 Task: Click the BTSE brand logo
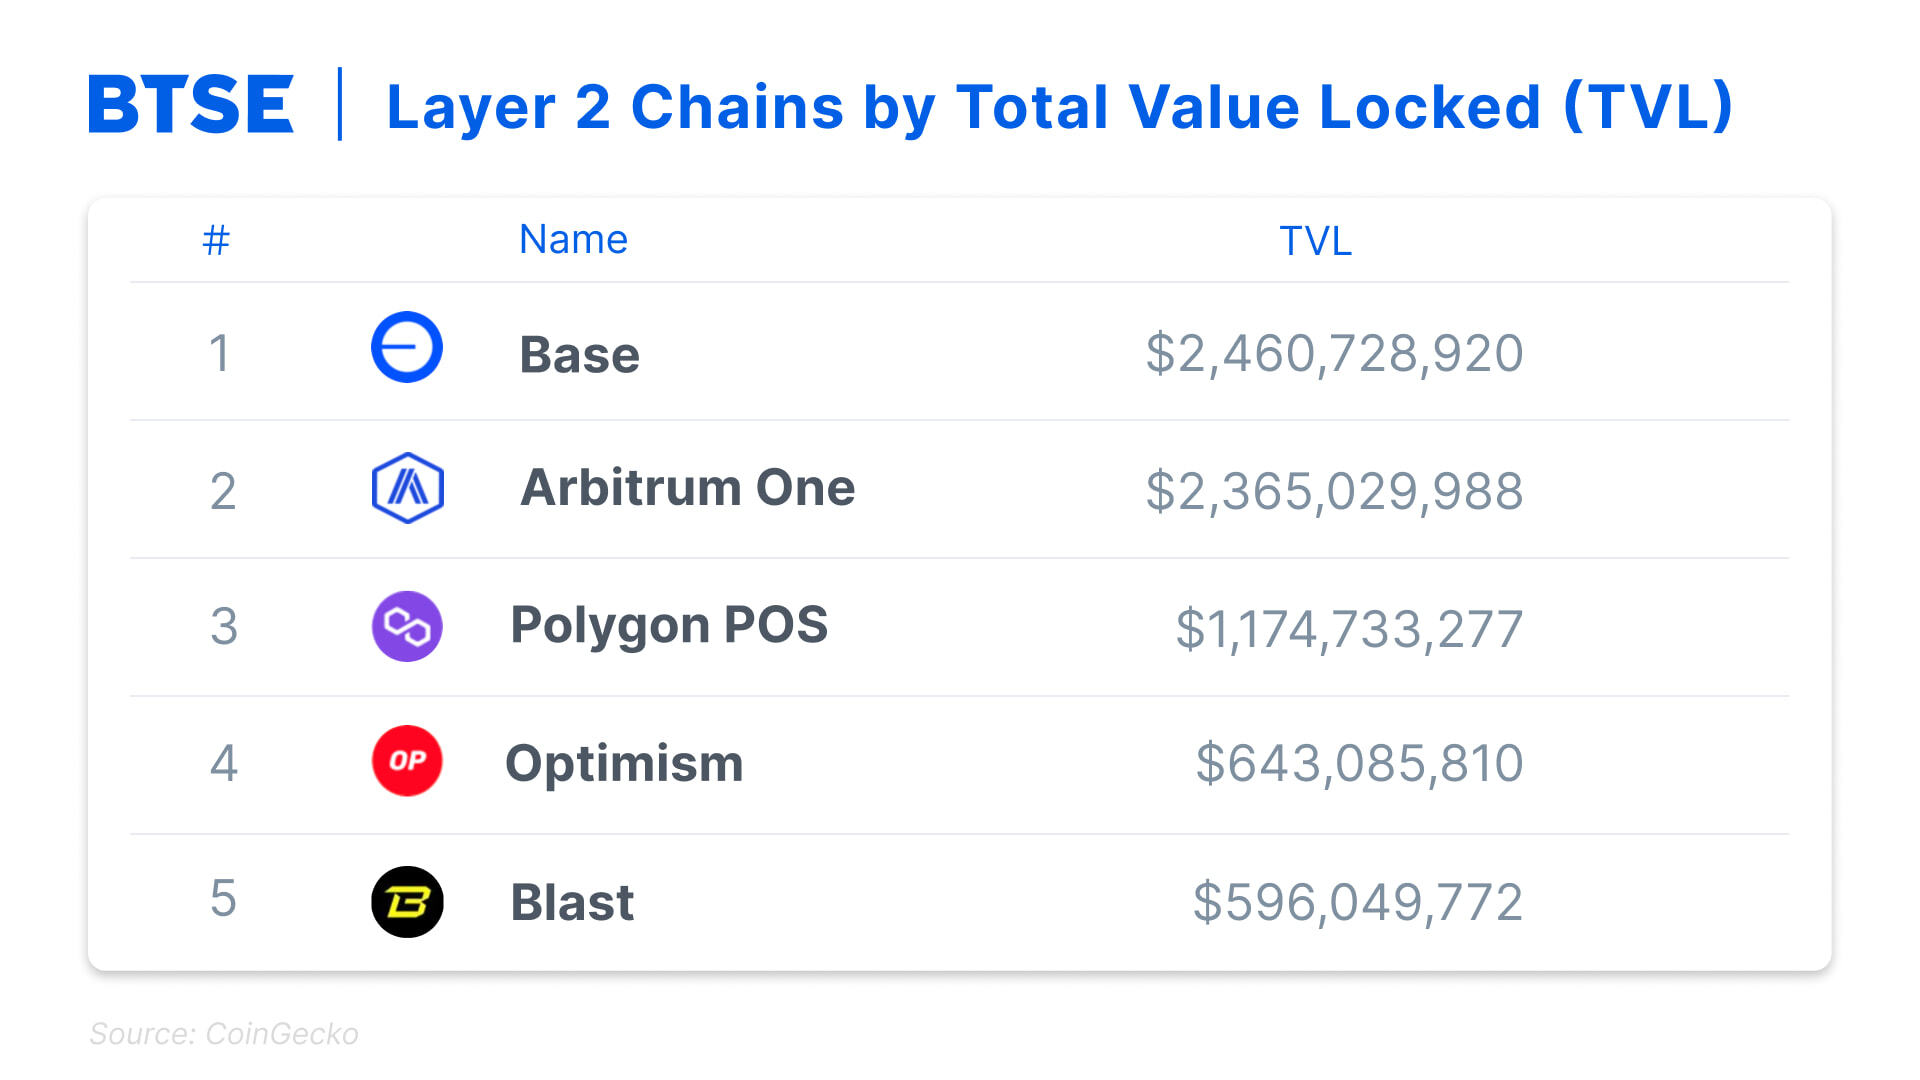point(191,104)
